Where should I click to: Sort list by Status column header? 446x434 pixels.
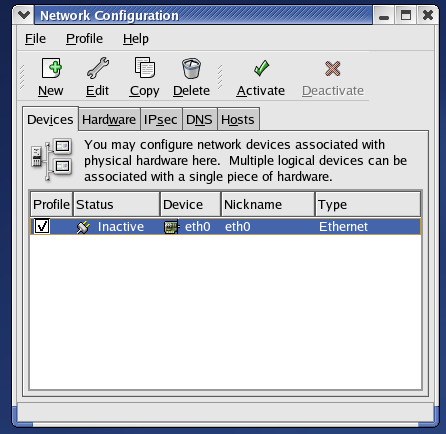[116, 204]
